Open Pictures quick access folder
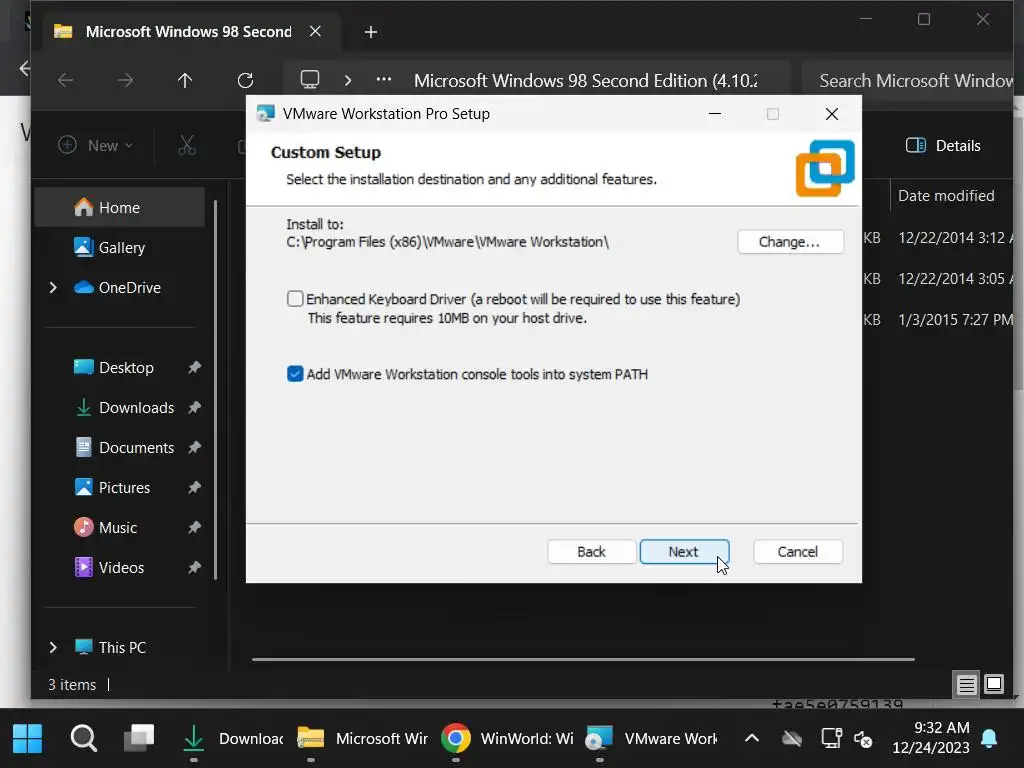The image size is (1024, 768). point(124,487)
